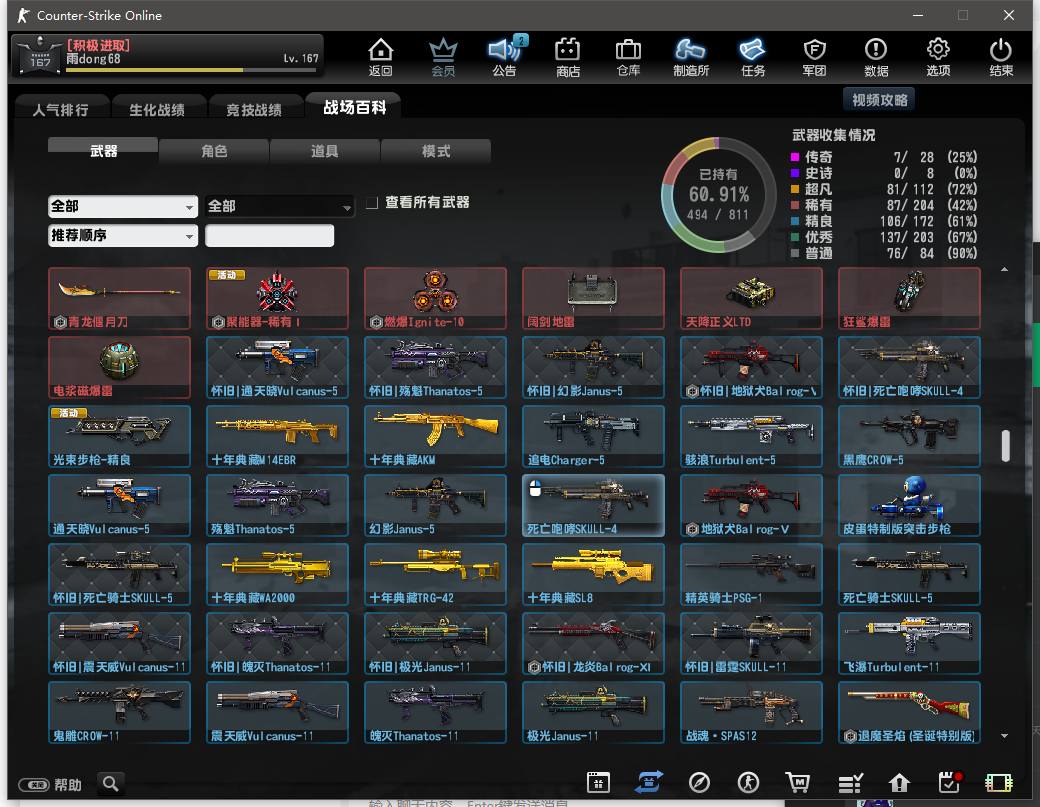Click the 视频攻略 button
This screenshot has height=807, width=1040.
click(x=879, y=100)
